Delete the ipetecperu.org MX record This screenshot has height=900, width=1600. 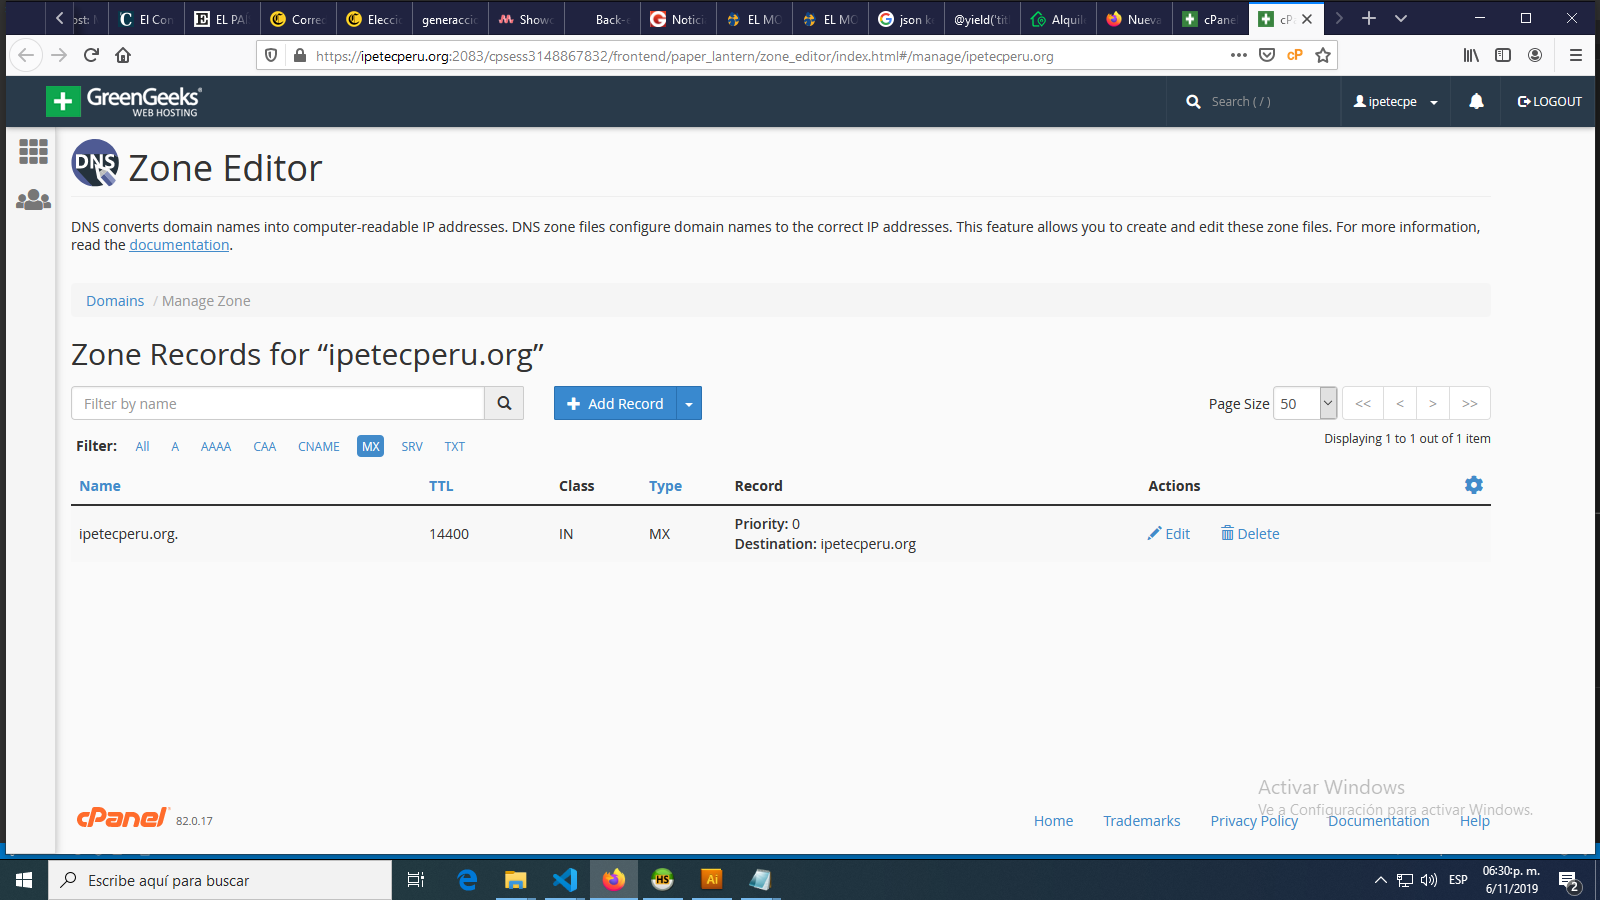point(1250,534)
